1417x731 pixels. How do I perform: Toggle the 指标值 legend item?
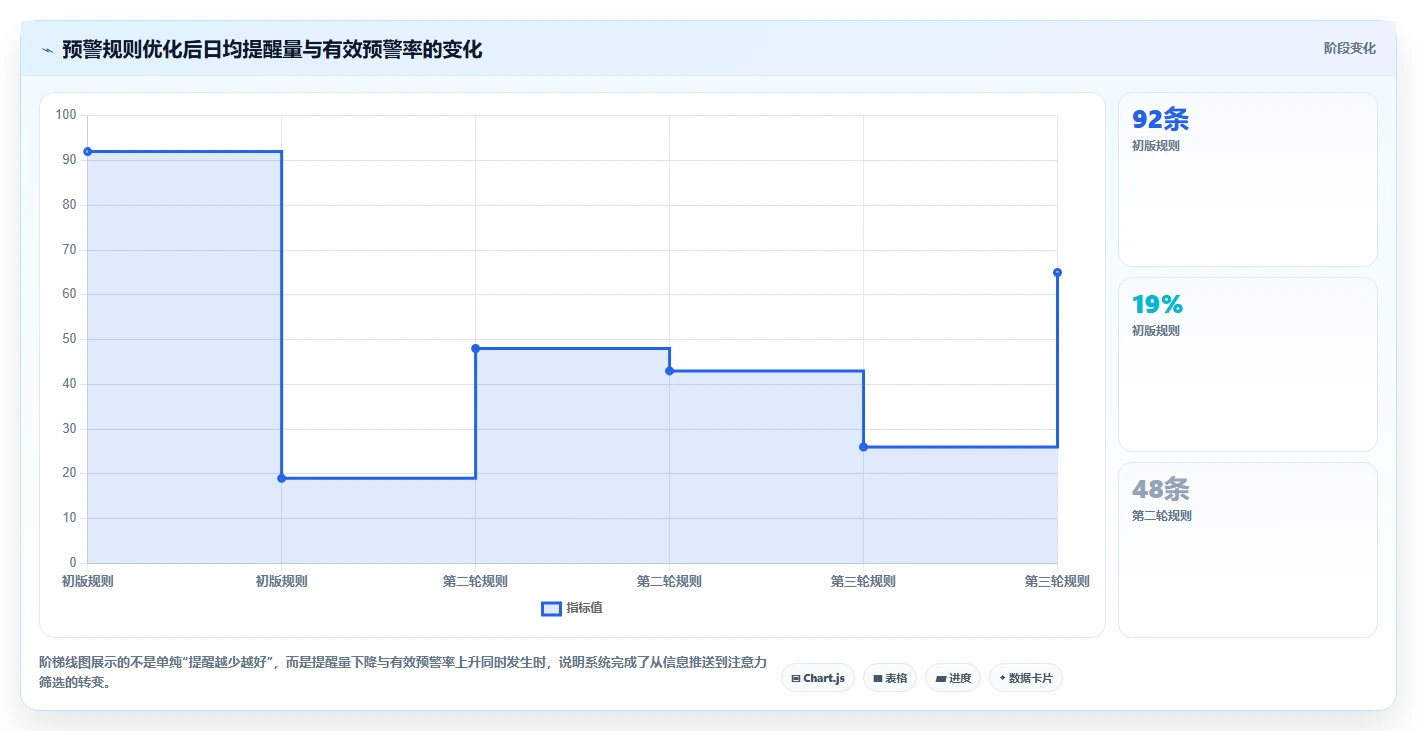point(572,608)
